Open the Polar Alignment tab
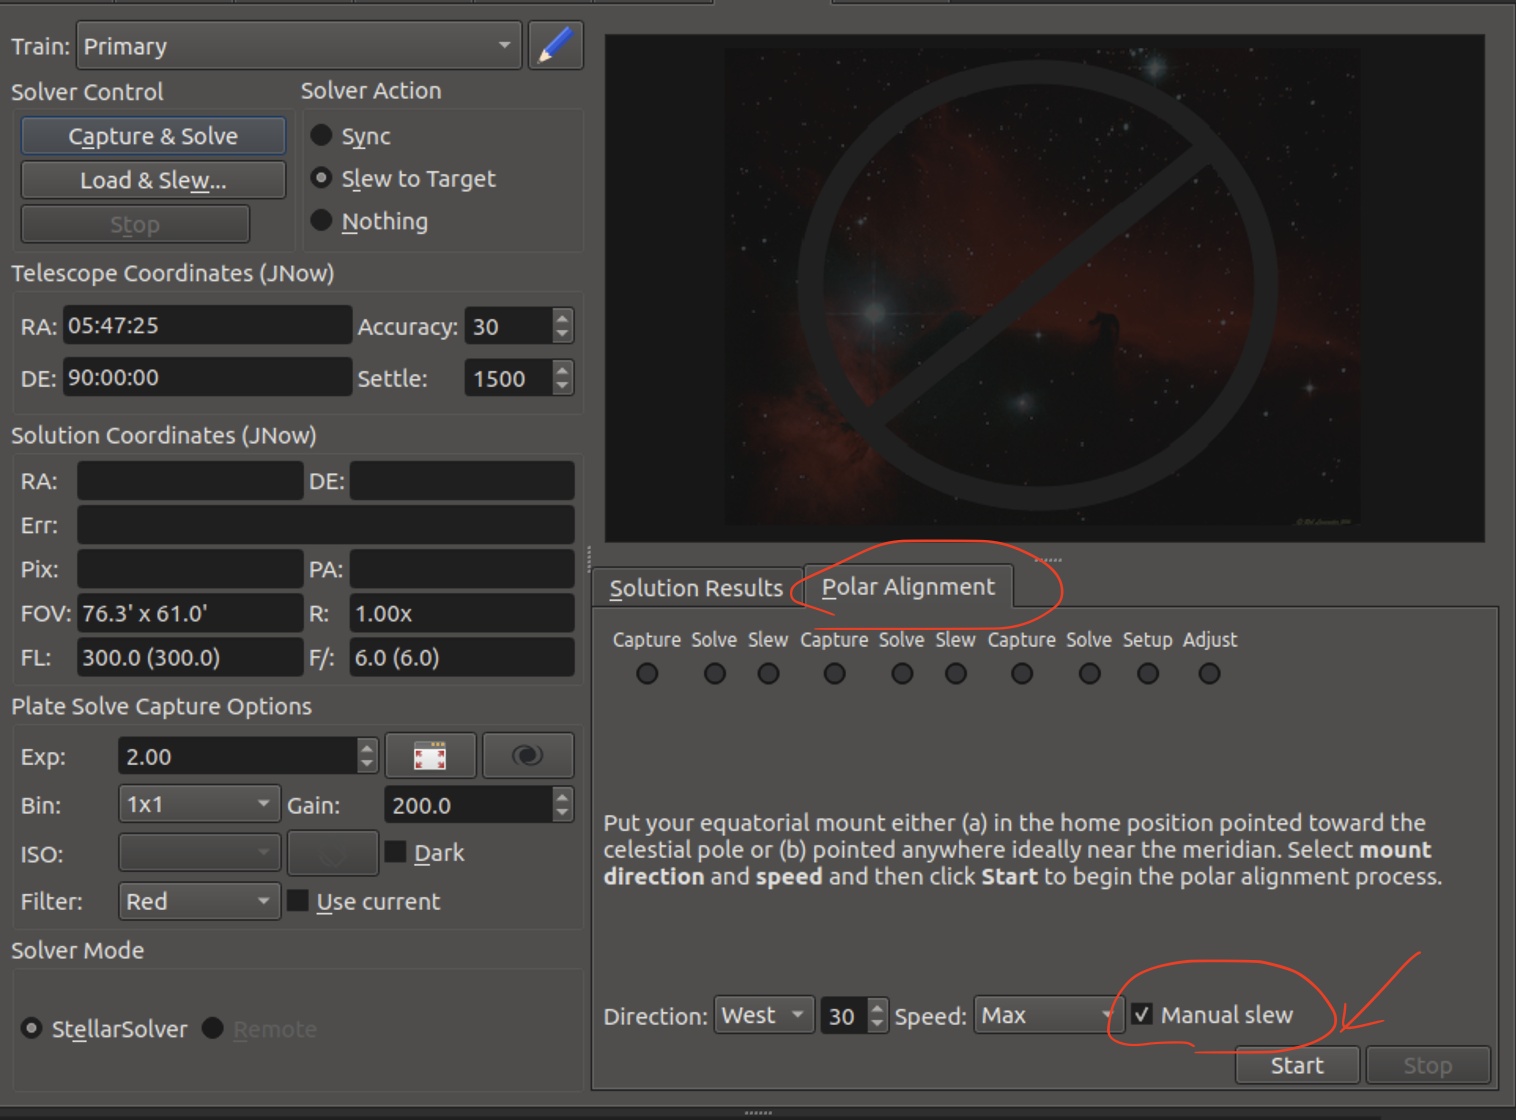The image size is (1516, 1120). pos(909,586)
